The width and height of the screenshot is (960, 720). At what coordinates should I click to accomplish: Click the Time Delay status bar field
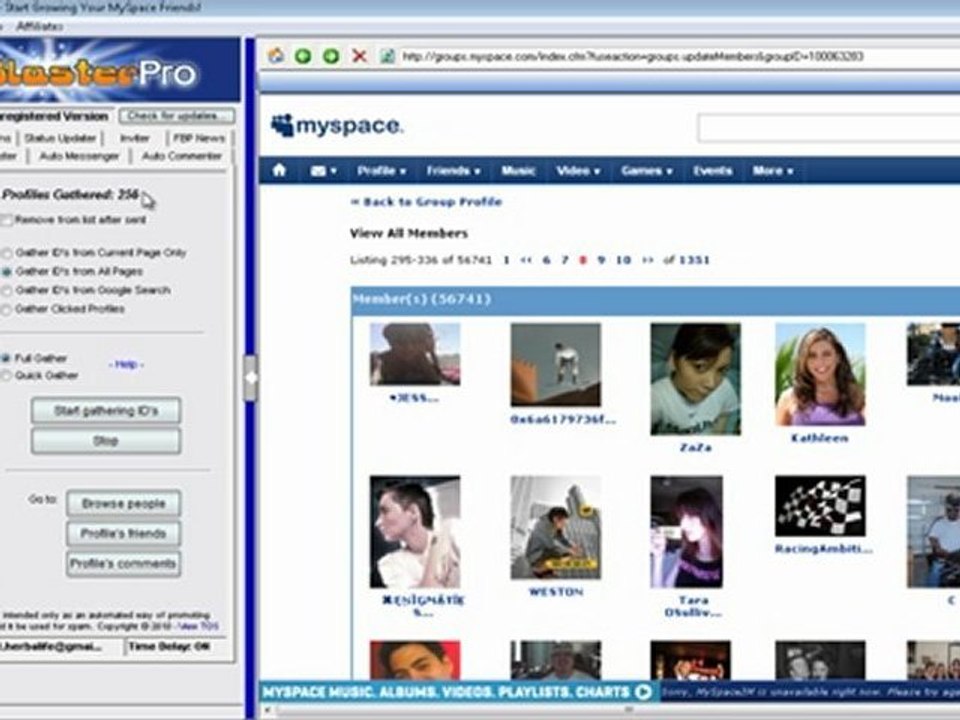(x=178, y=647)
